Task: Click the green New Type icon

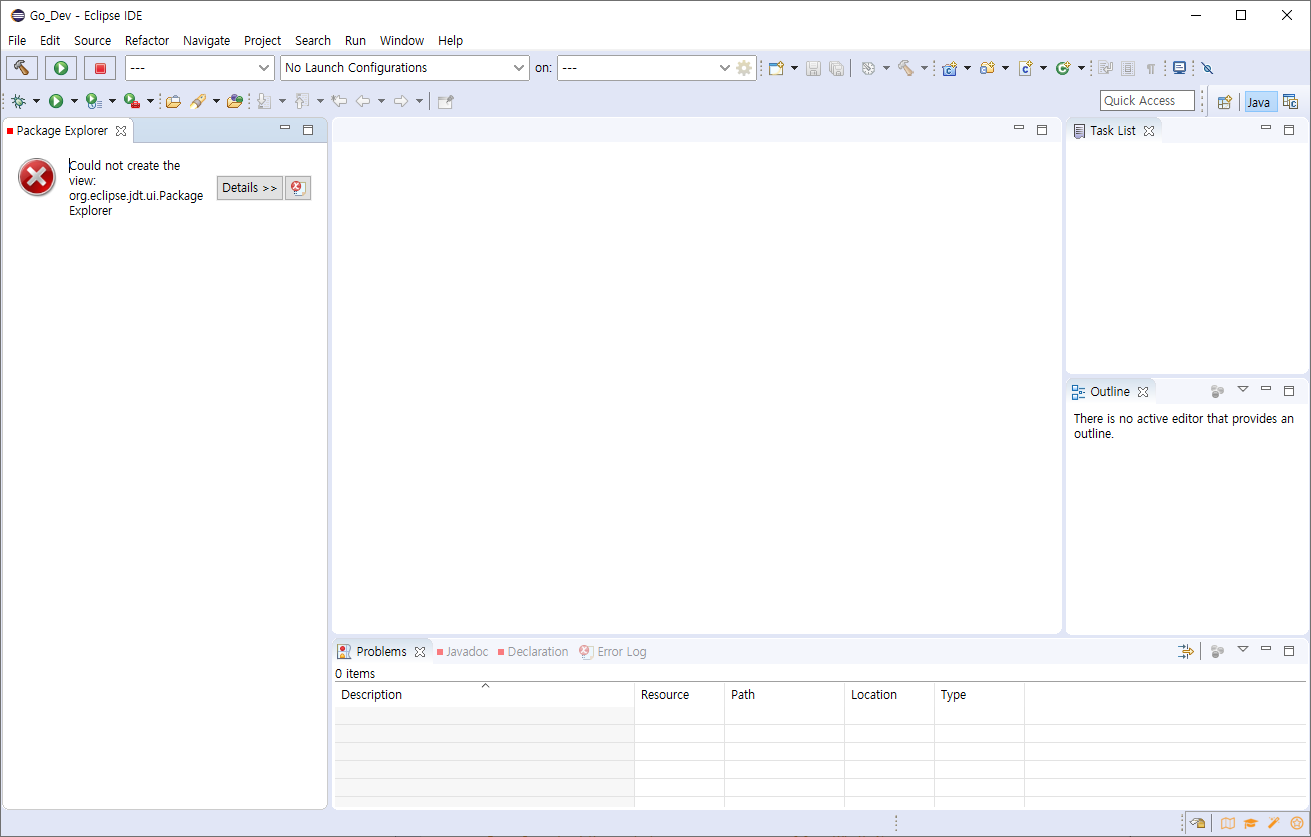Action: tap(1063, 68)
